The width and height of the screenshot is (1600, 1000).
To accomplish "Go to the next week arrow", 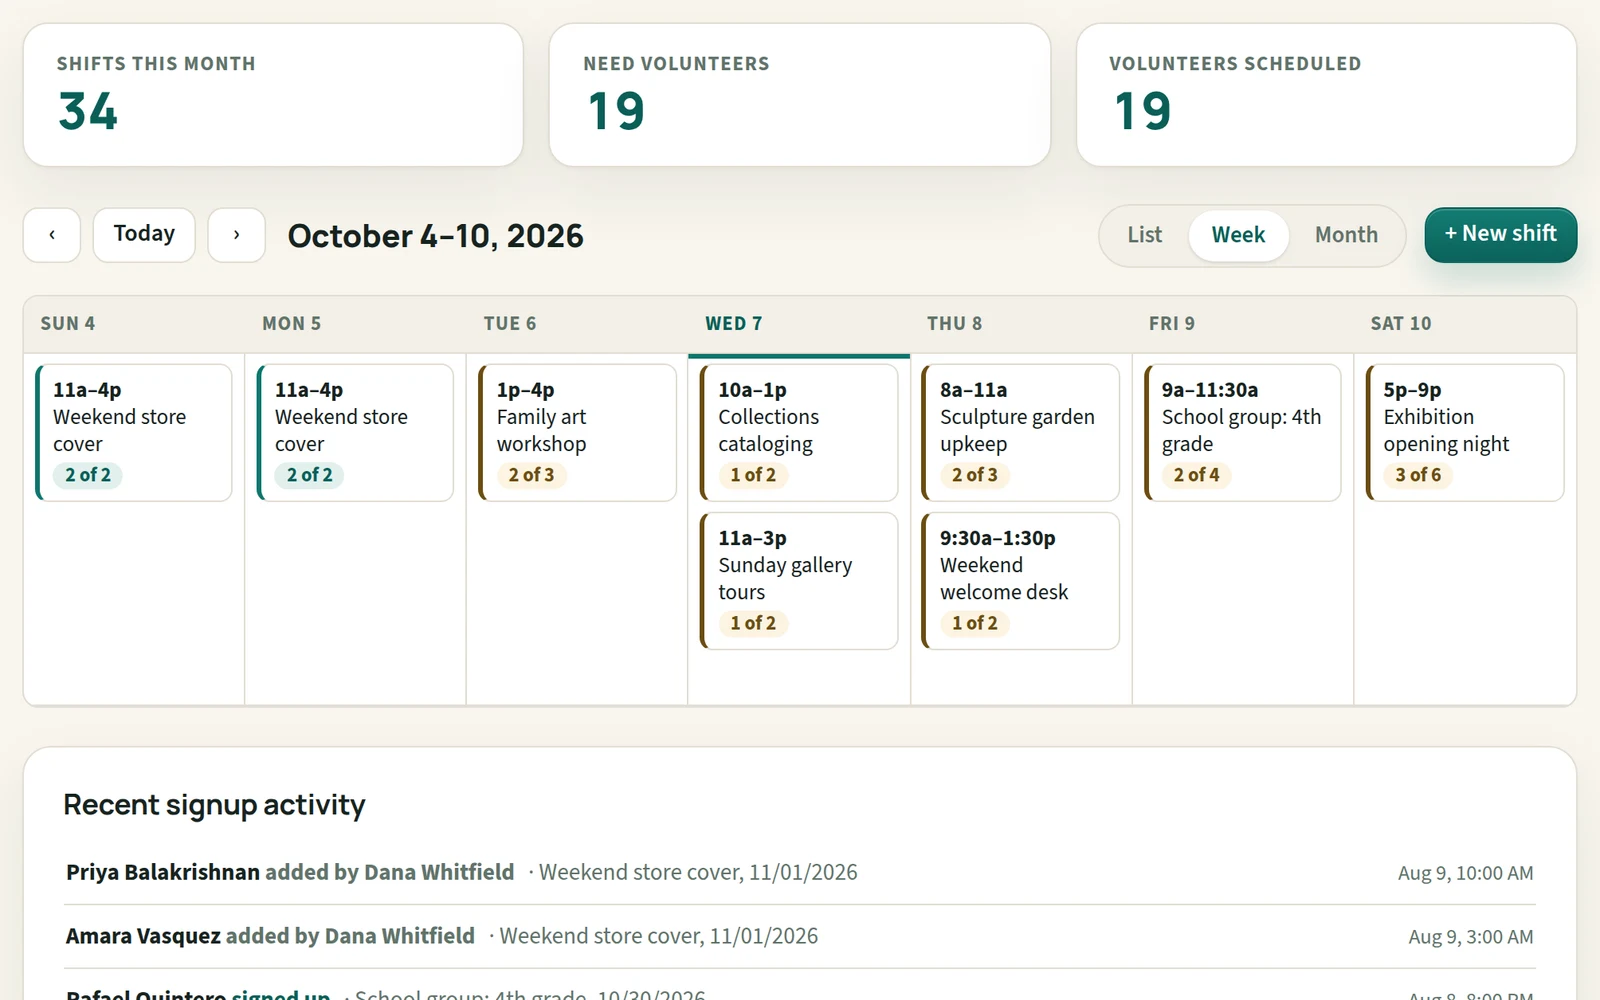I will 236,235.
